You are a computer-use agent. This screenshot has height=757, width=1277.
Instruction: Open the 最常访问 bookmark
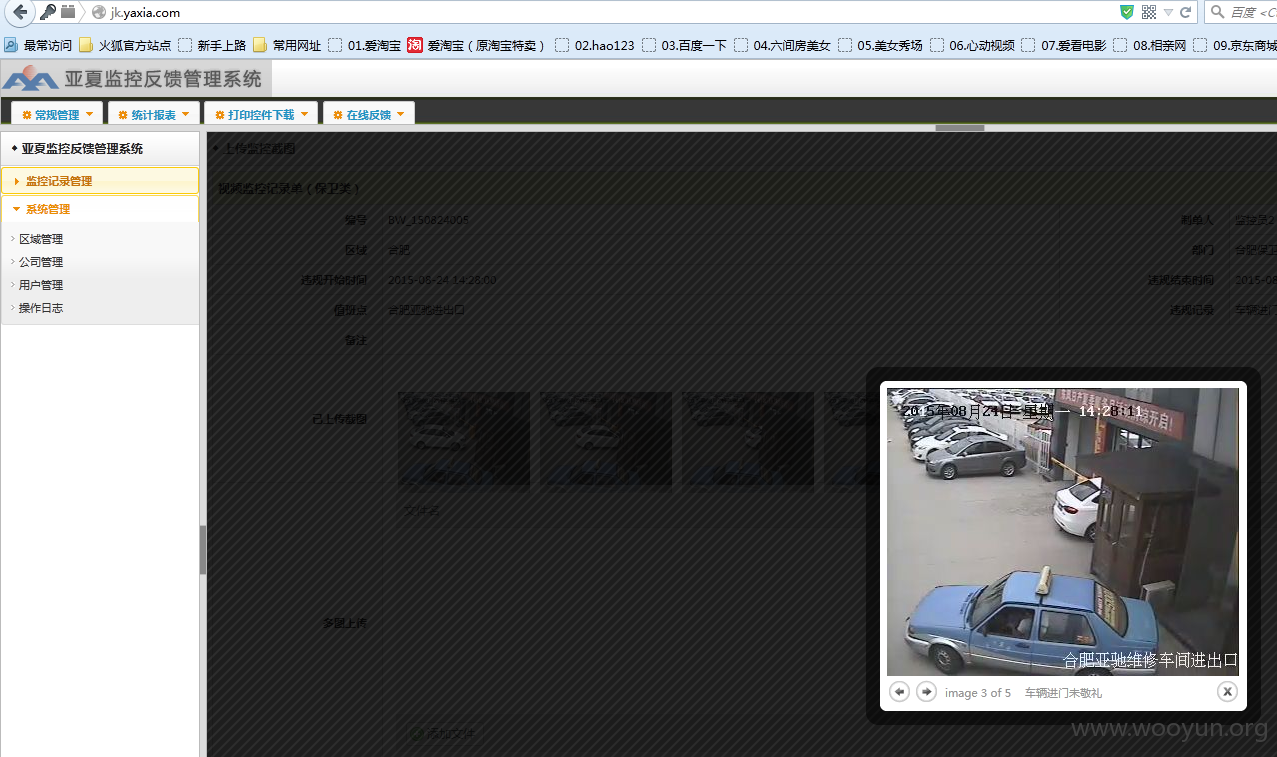[x=38, y=45]
